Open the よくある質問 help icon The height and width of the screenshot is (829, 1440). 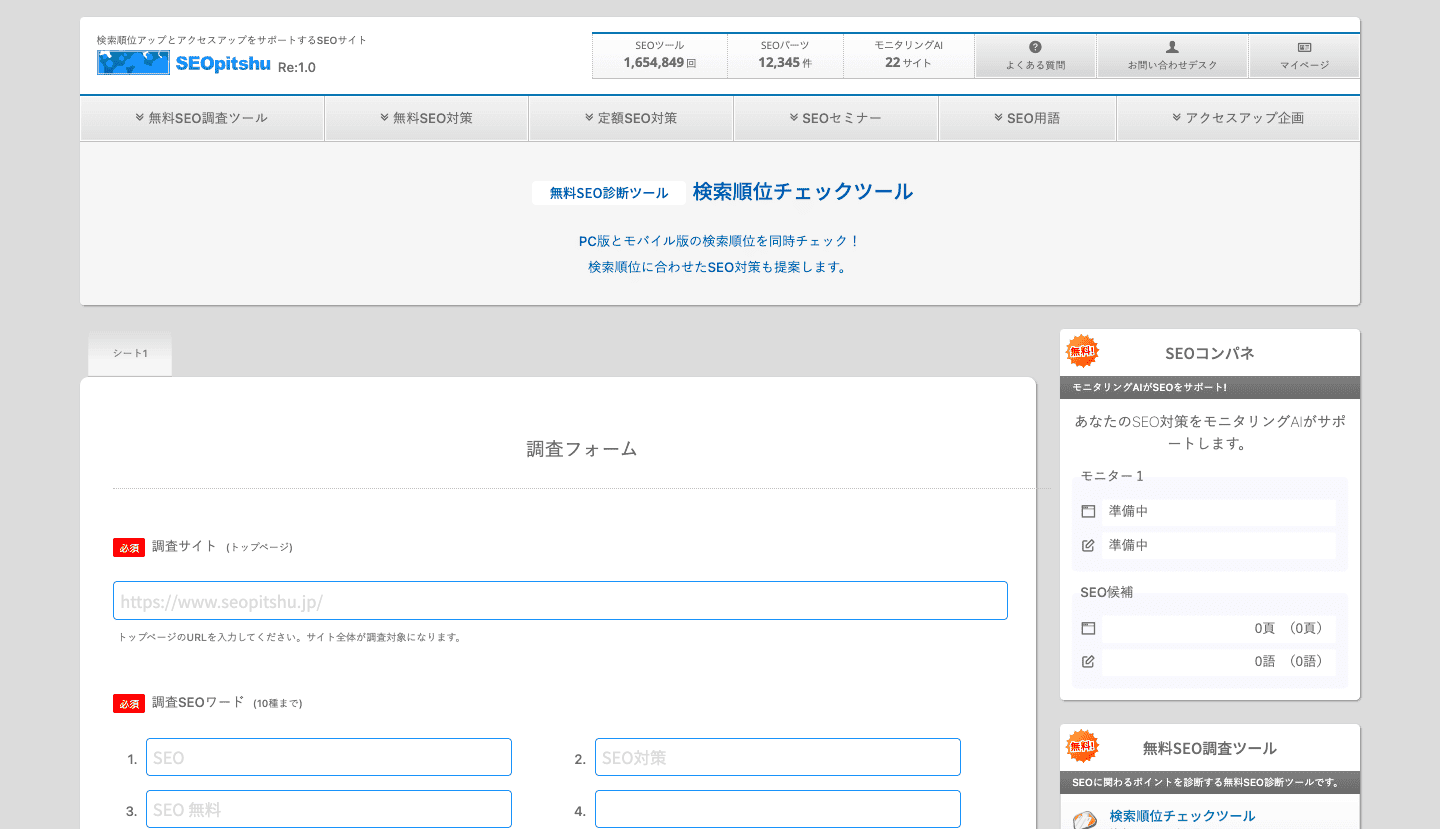[x=1035, y=47]
